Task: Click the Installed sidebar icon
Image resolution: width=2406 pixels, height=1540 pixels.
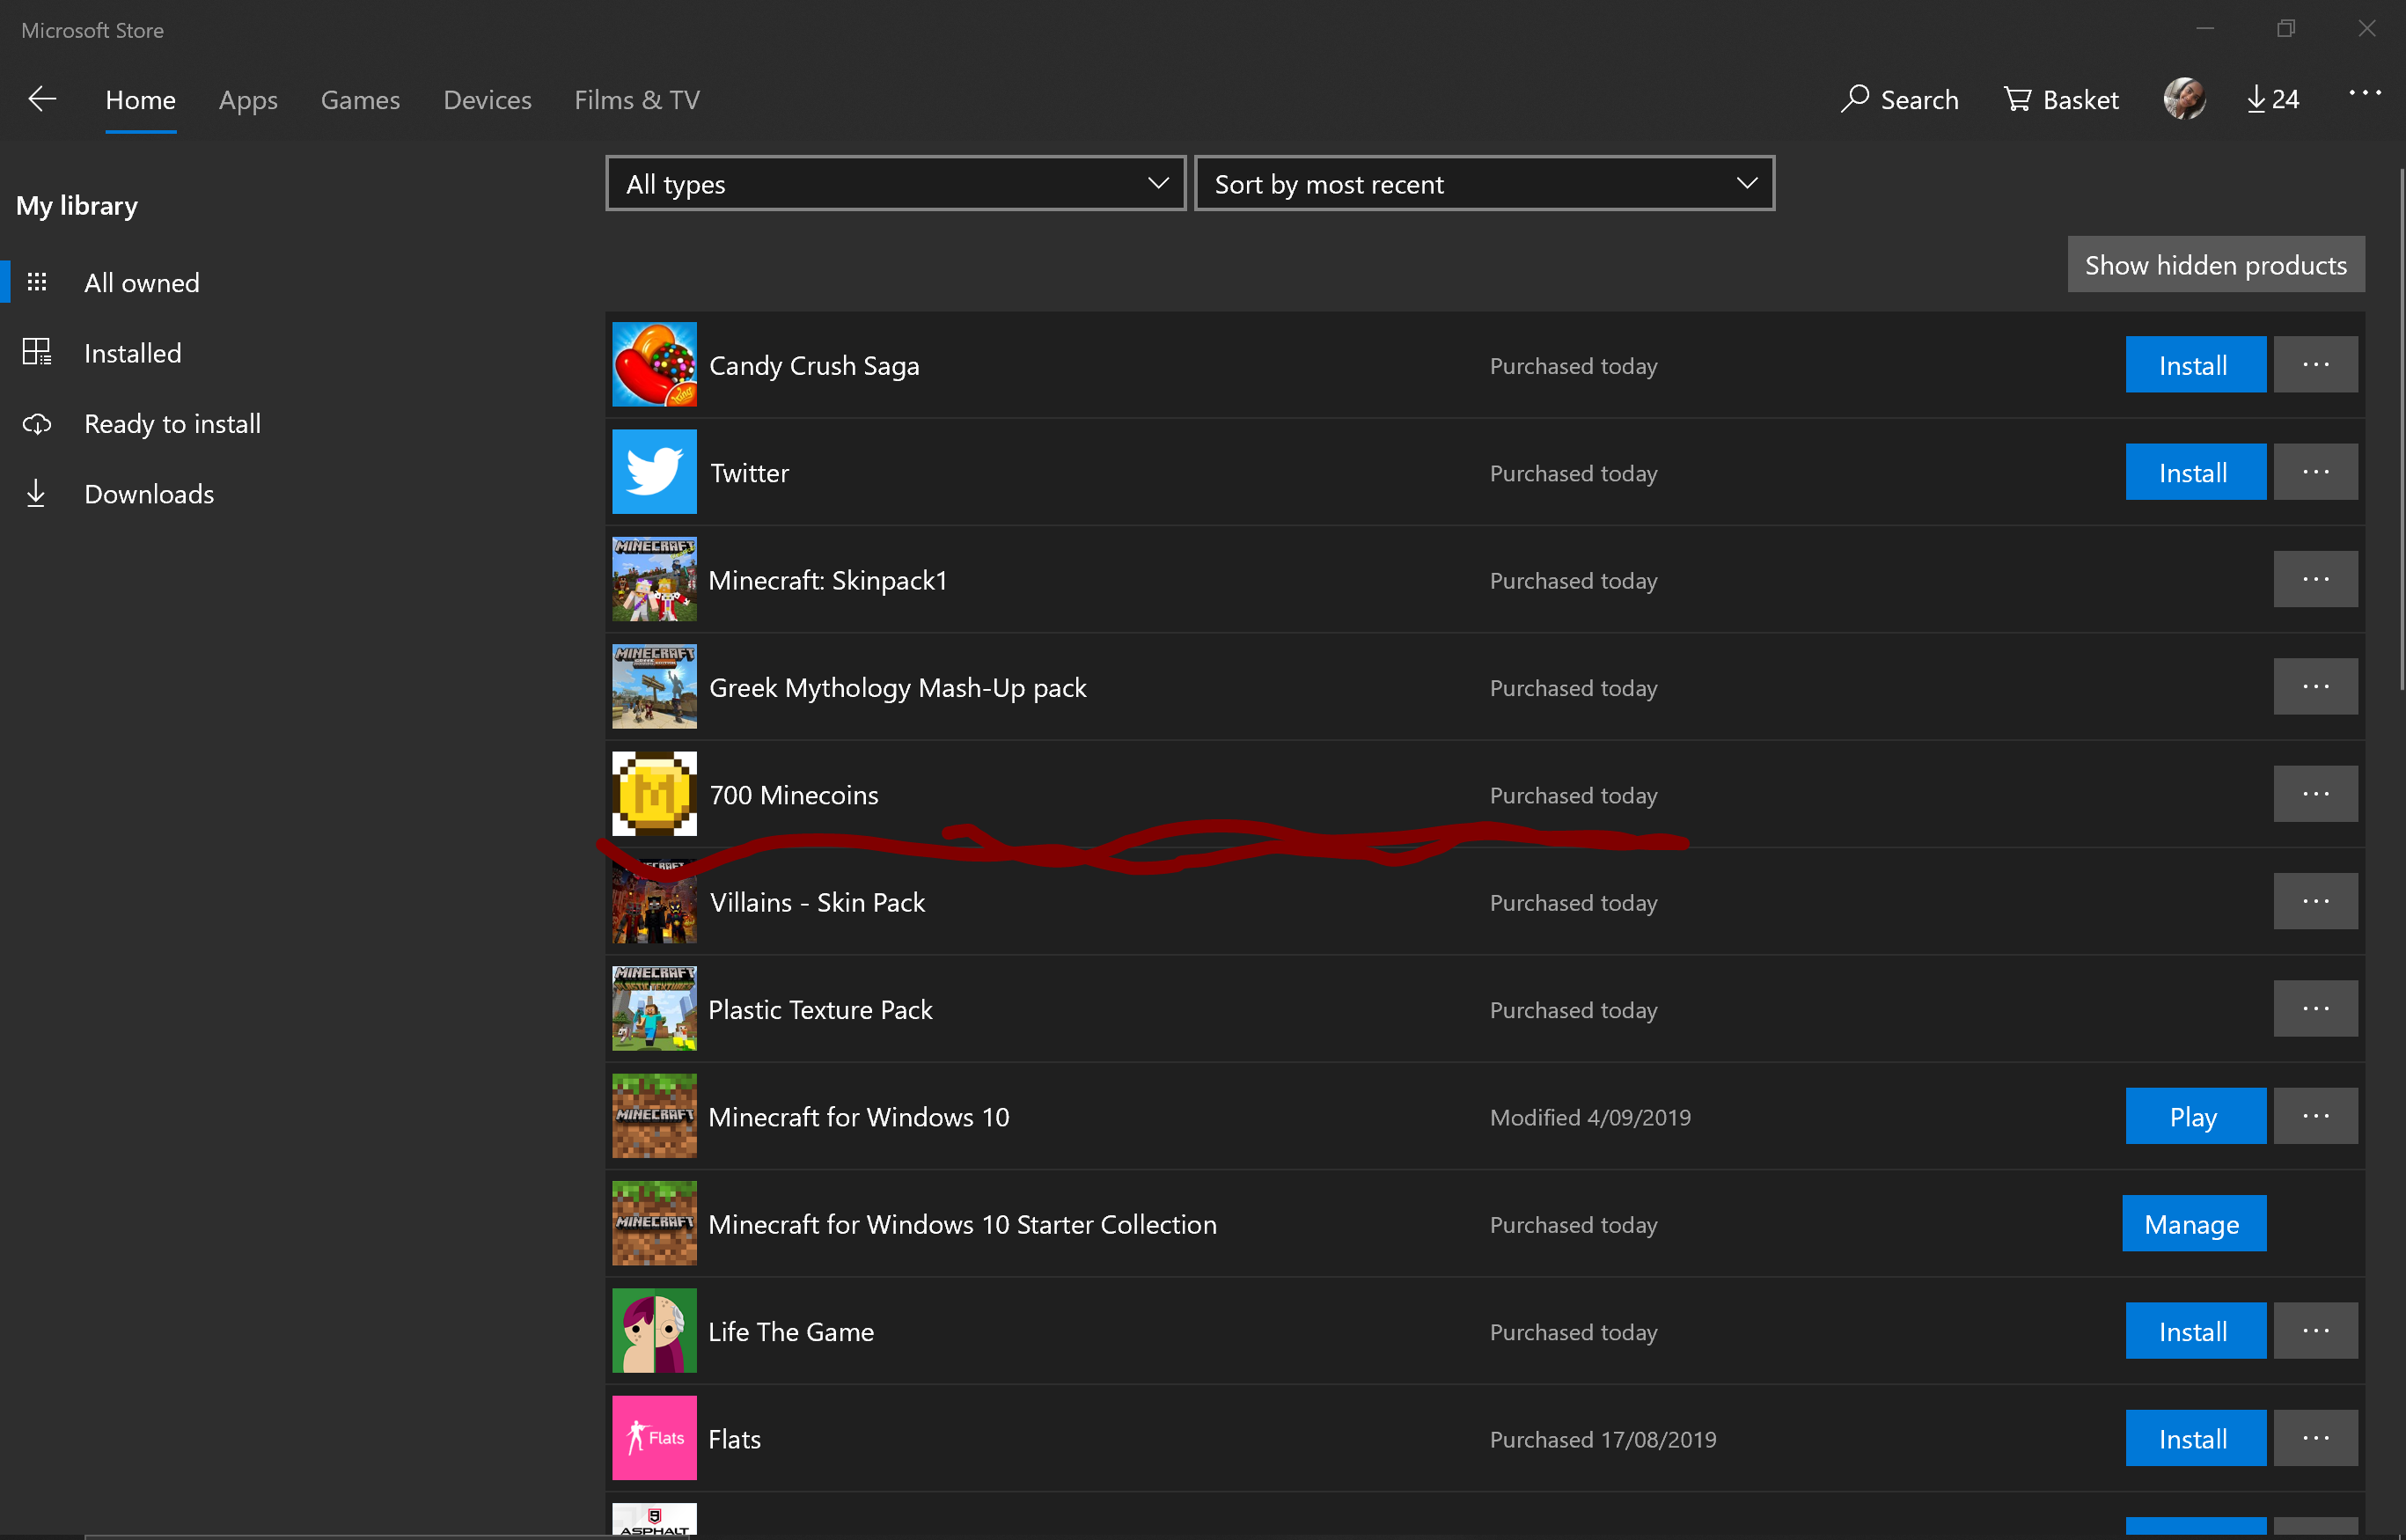Action: point(37,352)
